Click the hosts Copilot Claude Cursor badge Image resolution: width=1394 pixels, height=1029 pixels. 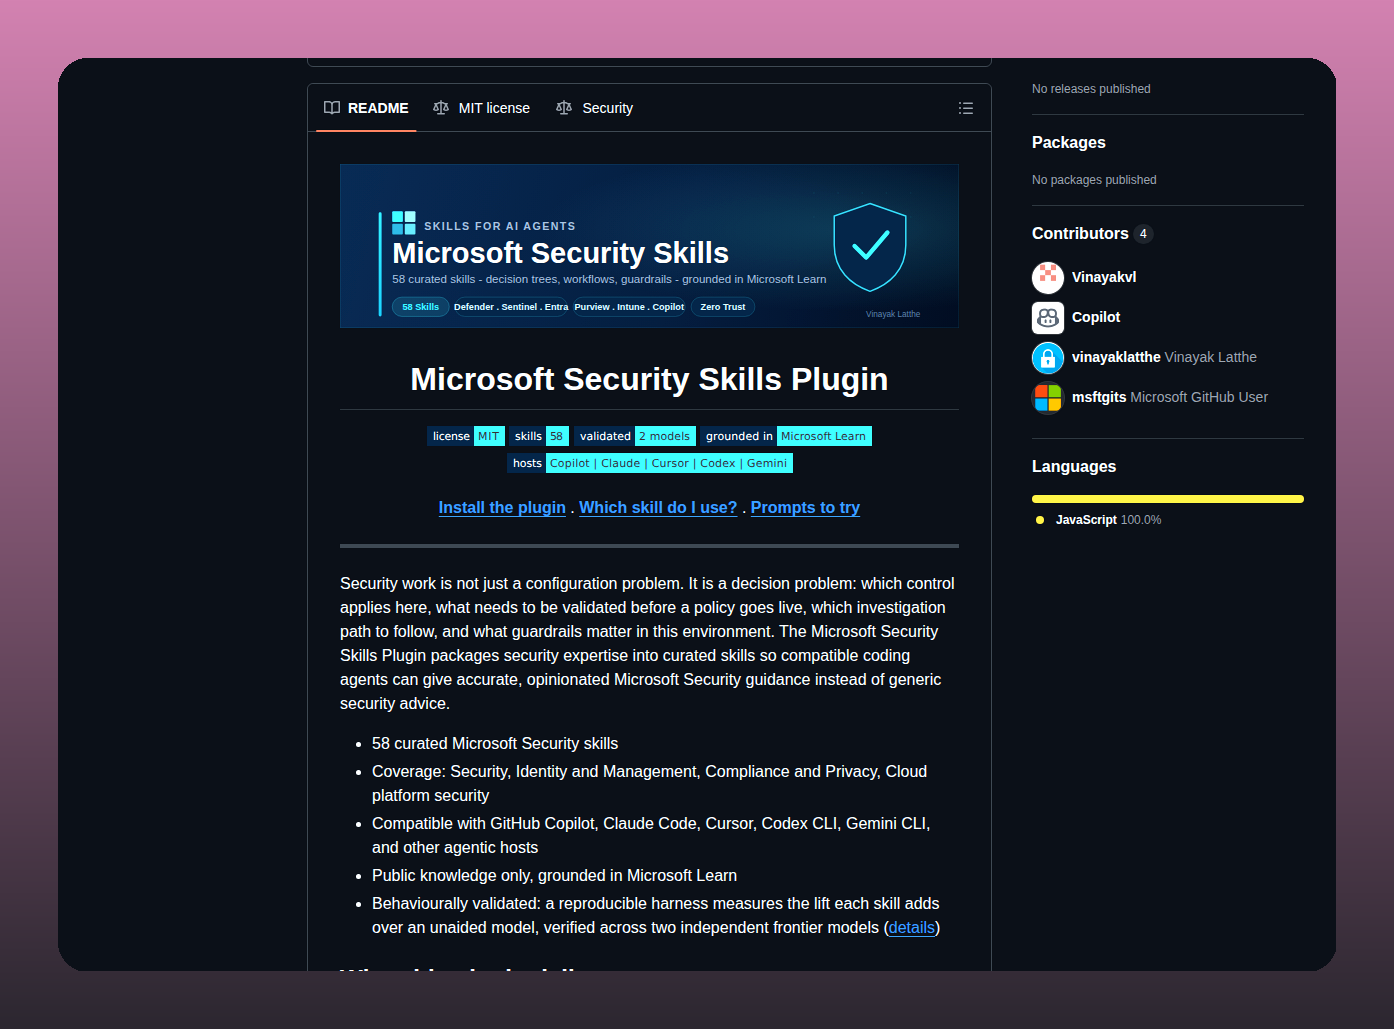tap(650, 463)
